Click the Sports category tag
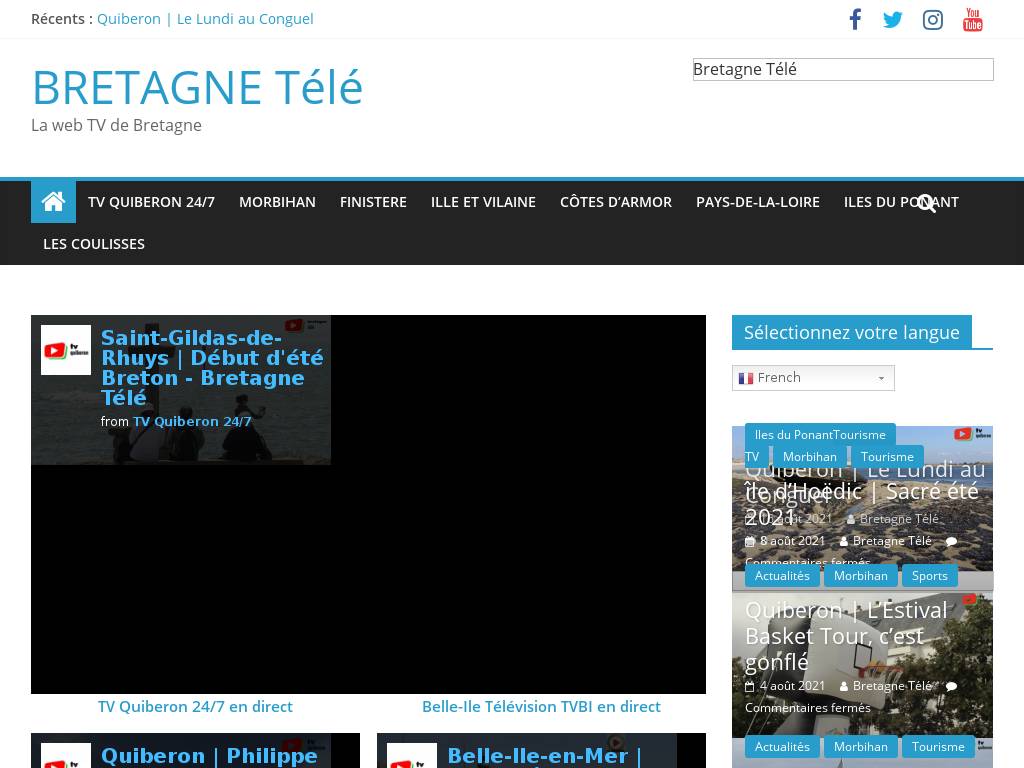Image resolution: width=1024 pixels, height=768 pixels. [x=929, y=575]
